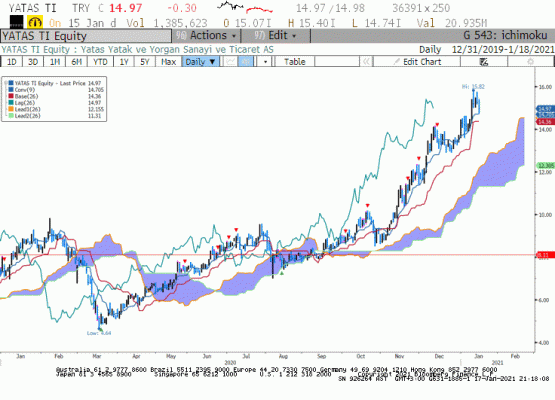Toggle the legend node handle circle

click(5, 83)
